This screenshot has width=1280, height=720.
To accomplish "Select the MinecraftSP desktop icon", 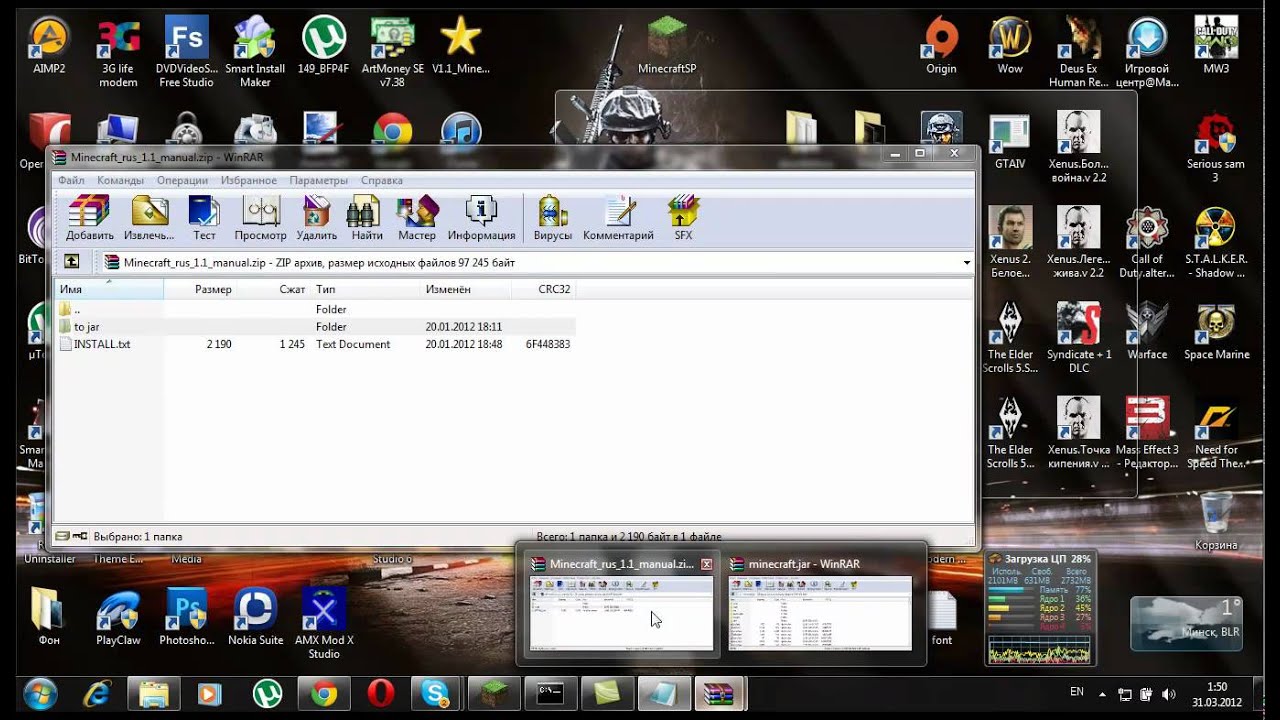I will pyautogui.click(x=667, y=45).
